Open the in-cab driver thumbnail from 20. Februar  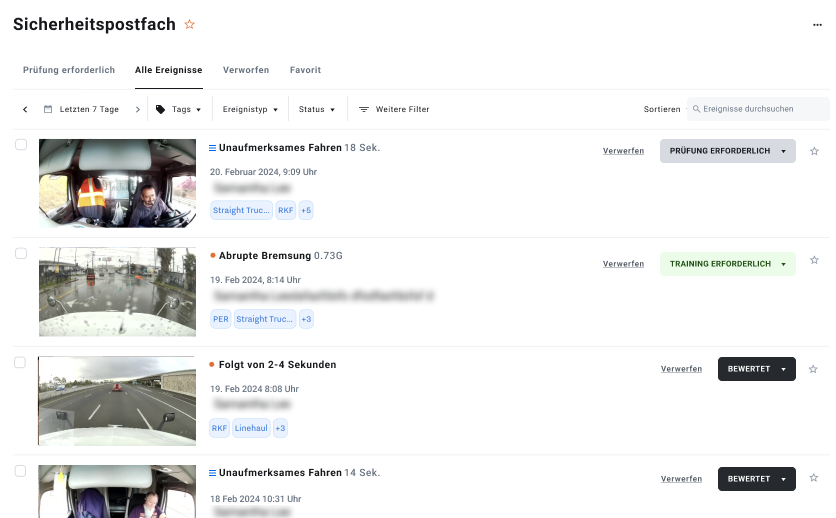pos(117,183)
